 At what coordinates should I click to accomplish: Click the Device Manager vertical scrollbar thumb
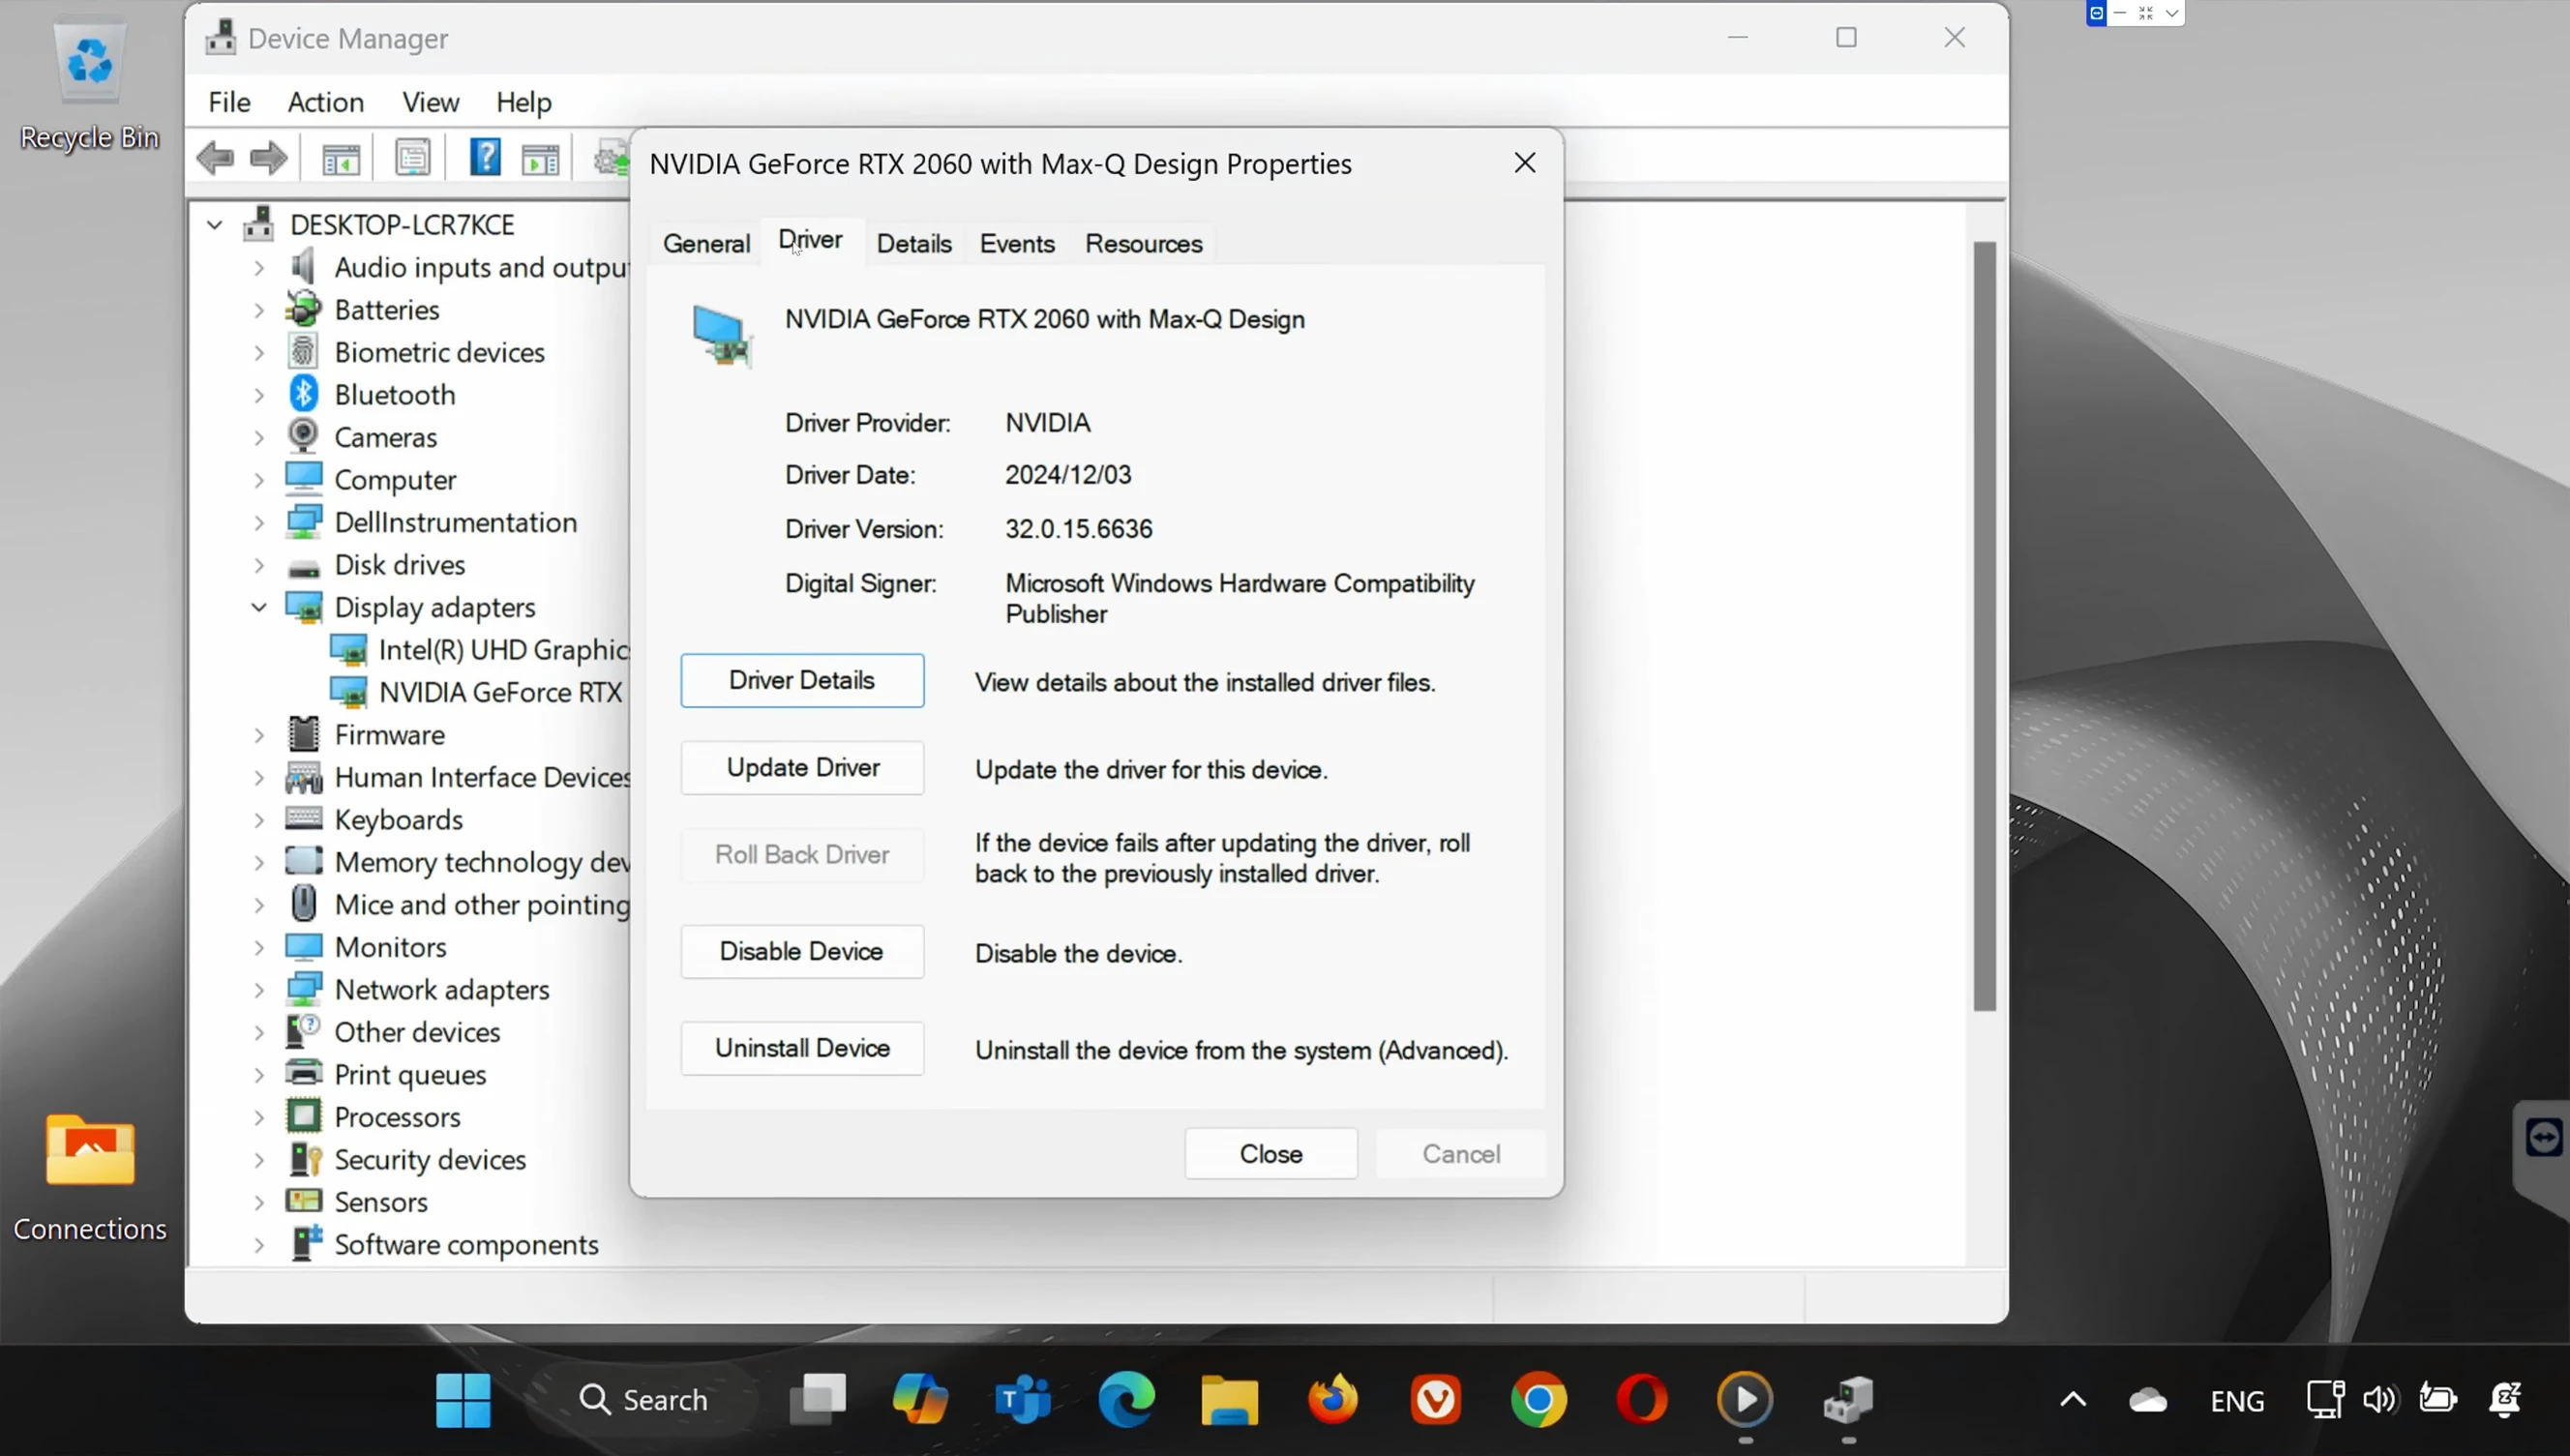pyautogui.click(x=1984, y=626)
